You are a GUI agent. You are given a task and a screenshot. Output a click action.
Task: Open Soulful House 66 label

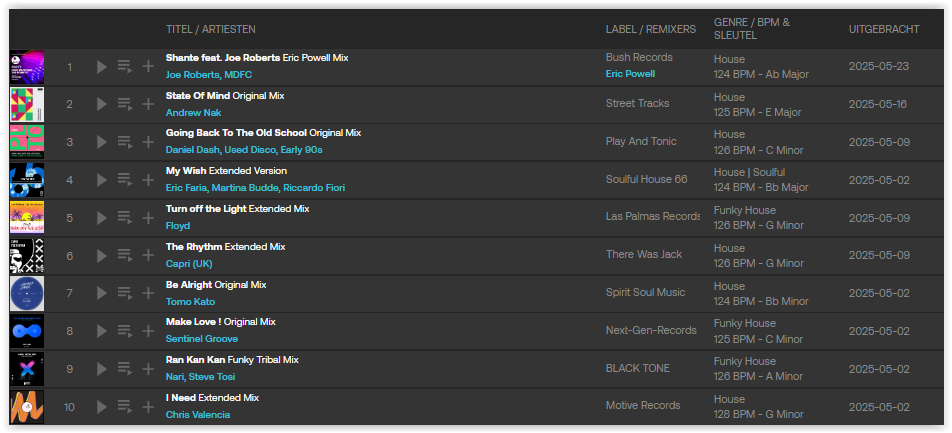(647, 179)
